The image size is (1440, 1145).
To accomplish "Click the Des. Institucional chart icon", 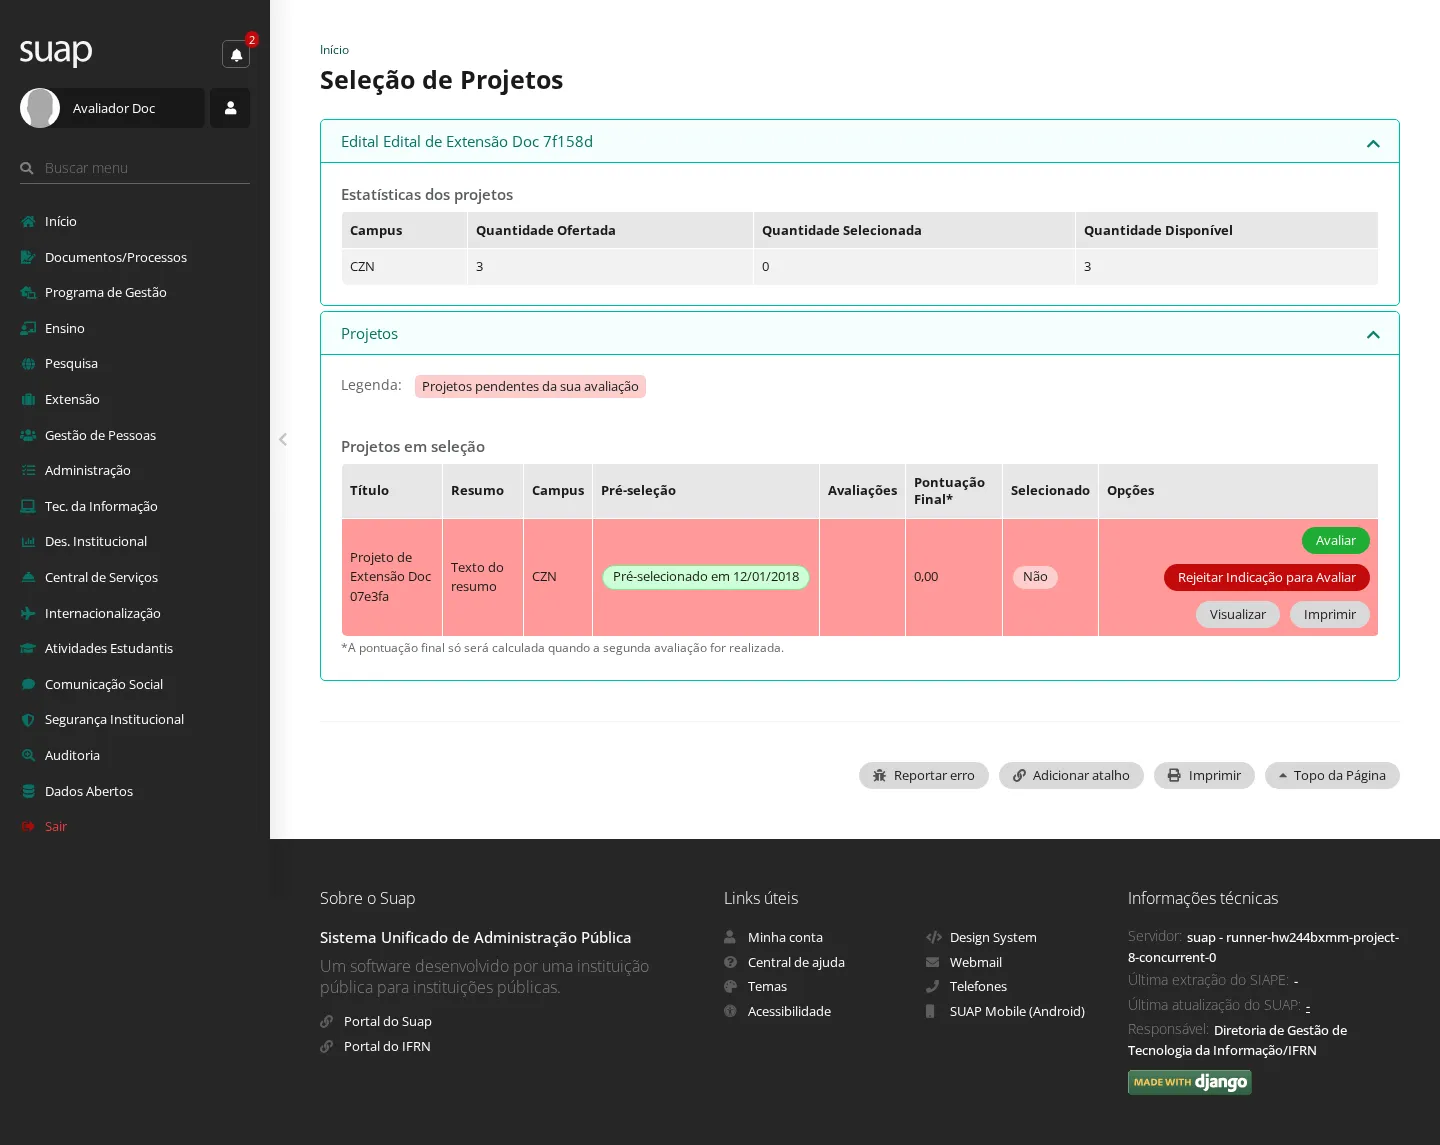I will [28, 542].
